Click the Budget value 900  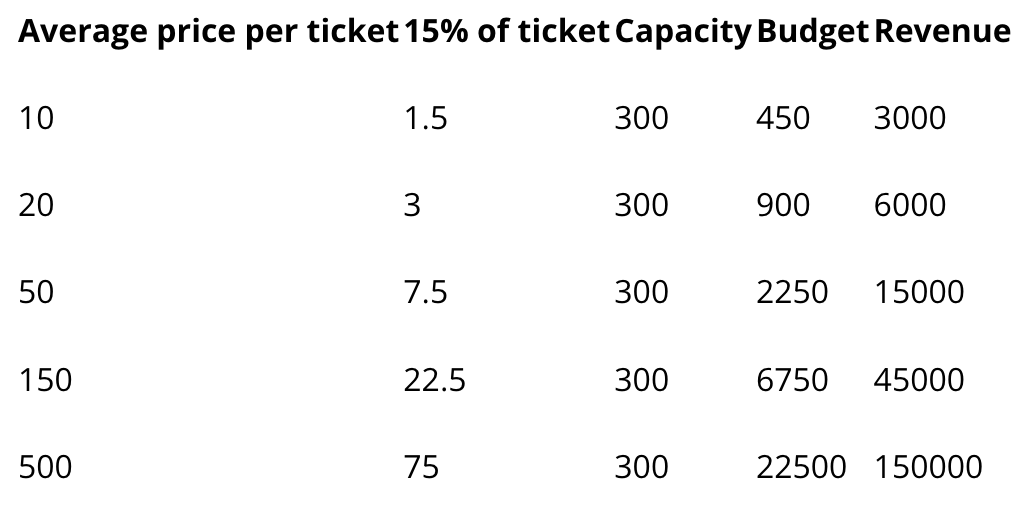pyautogui.click(x=783, y=205)
